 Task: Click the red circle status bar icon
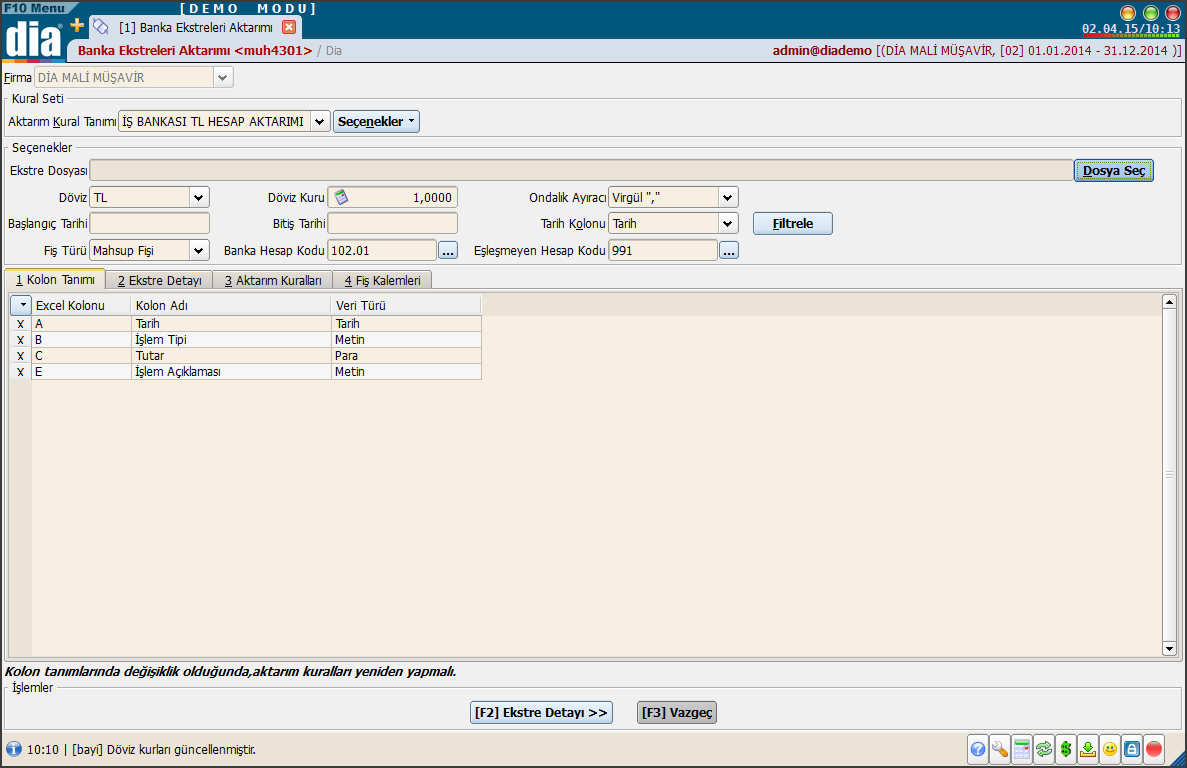tap(1154, 749)
